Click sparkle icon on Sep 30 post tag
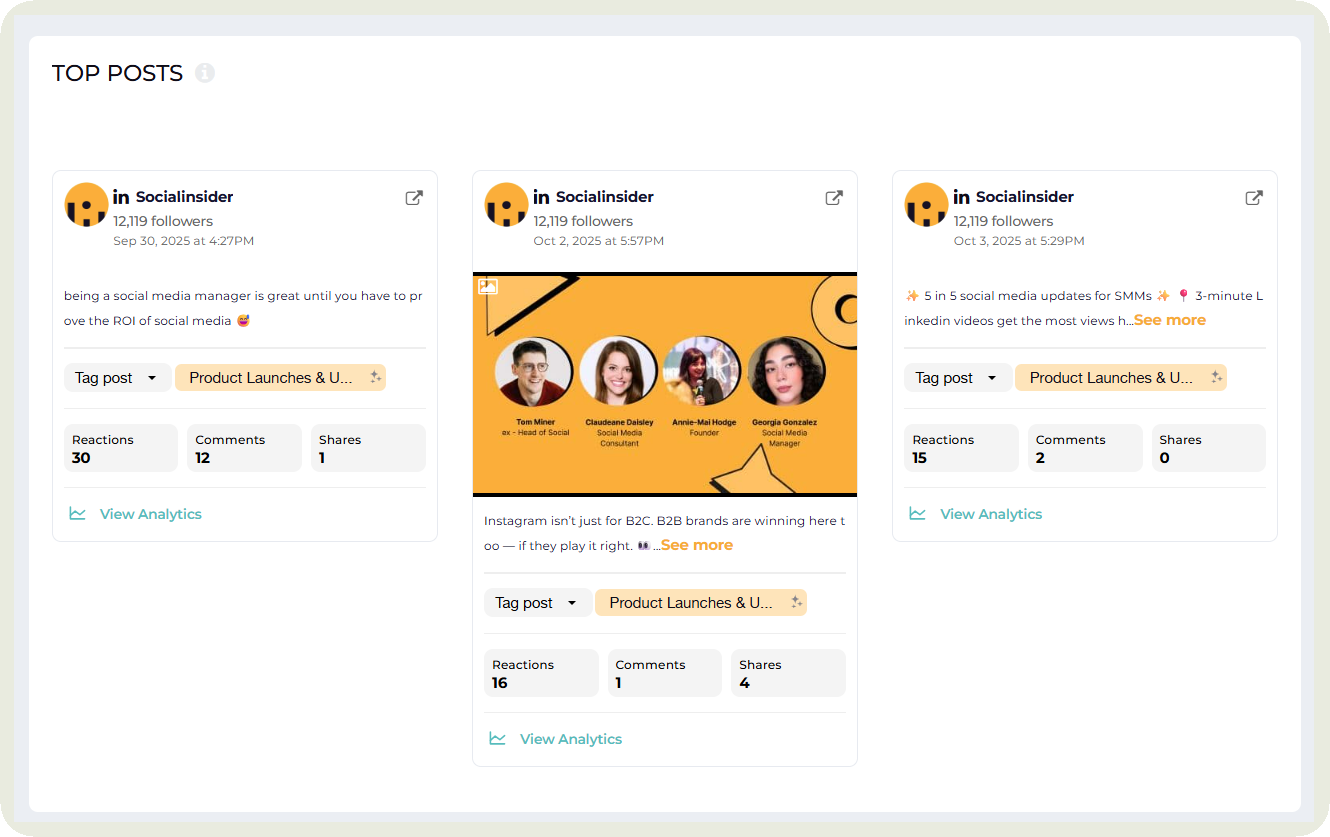 click(376, 377)
